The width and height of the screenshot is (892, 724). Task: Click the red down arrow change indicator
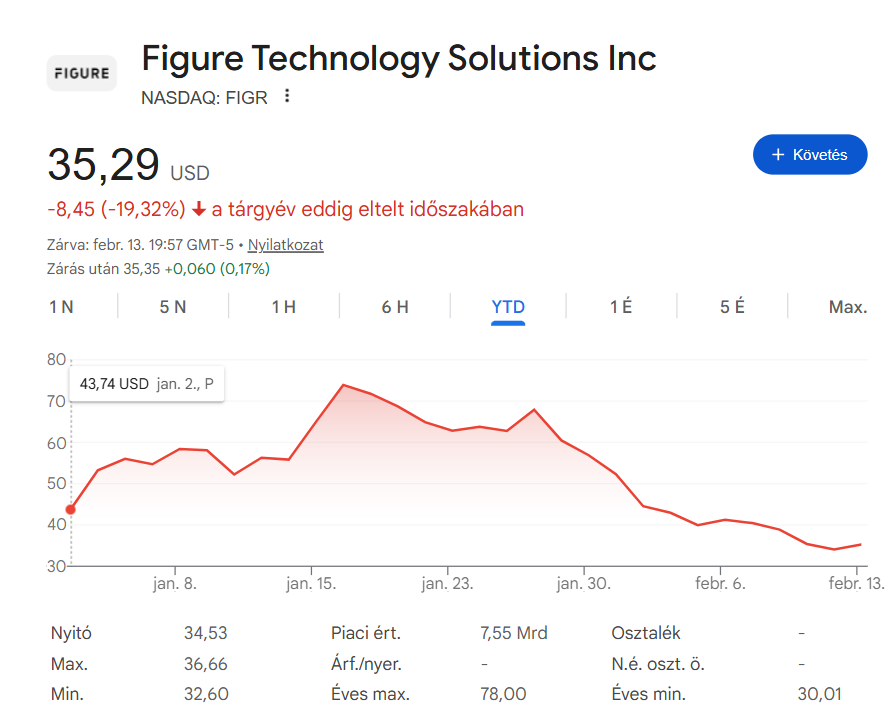click(199, 210)
